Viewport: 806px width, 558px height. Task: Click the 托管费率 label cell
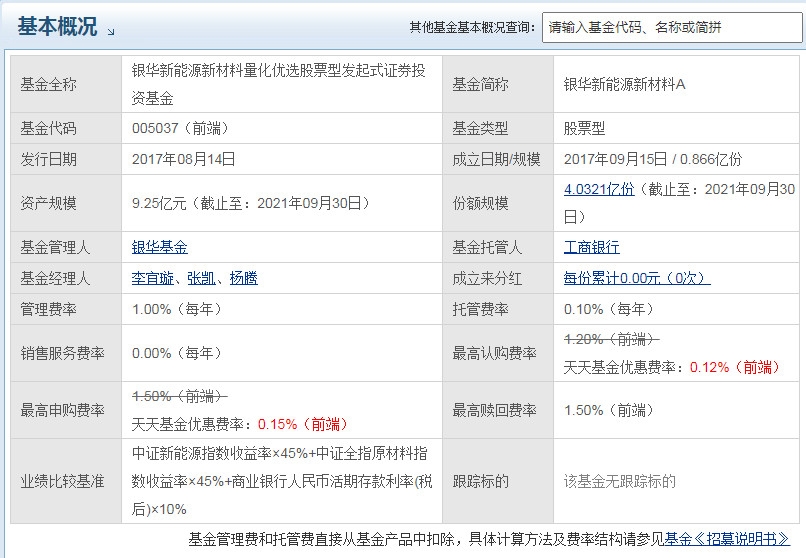pos(498,309)
